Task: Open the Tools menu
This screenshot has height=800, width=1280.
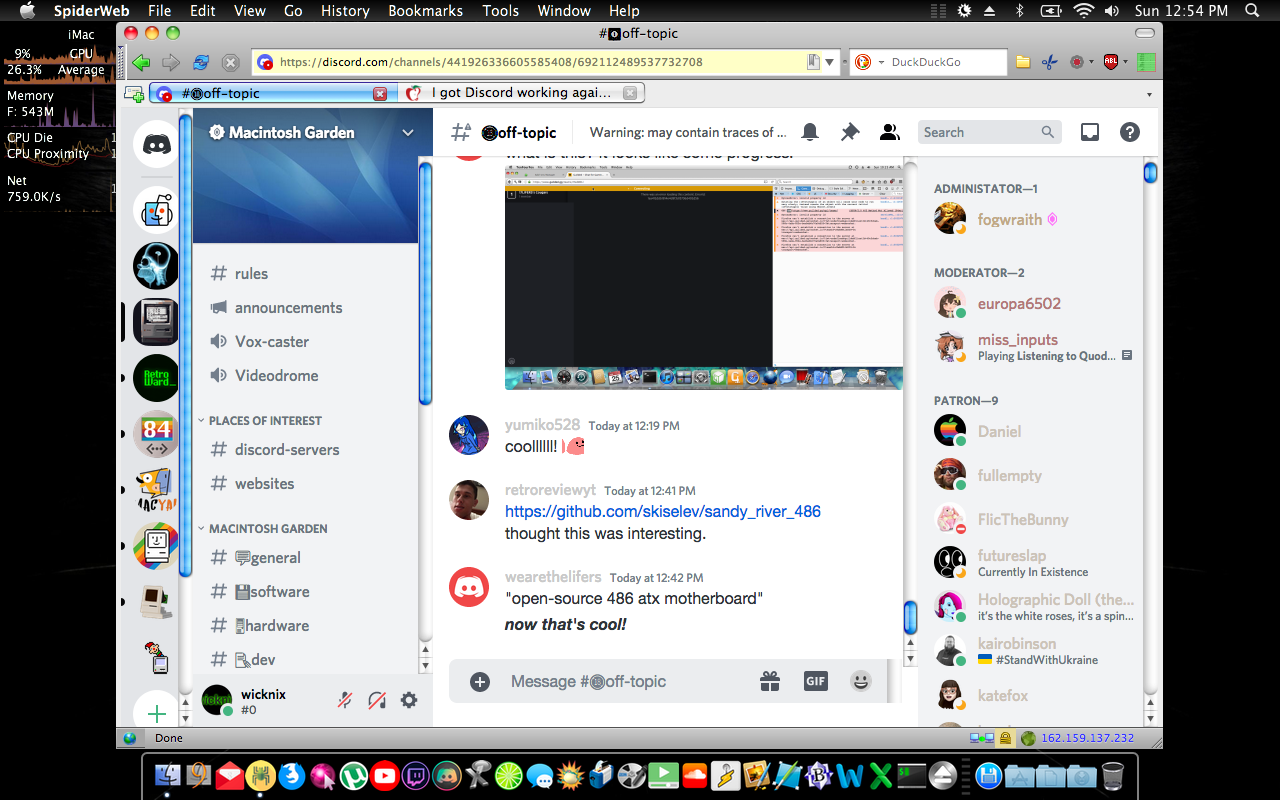Action: 500,11
